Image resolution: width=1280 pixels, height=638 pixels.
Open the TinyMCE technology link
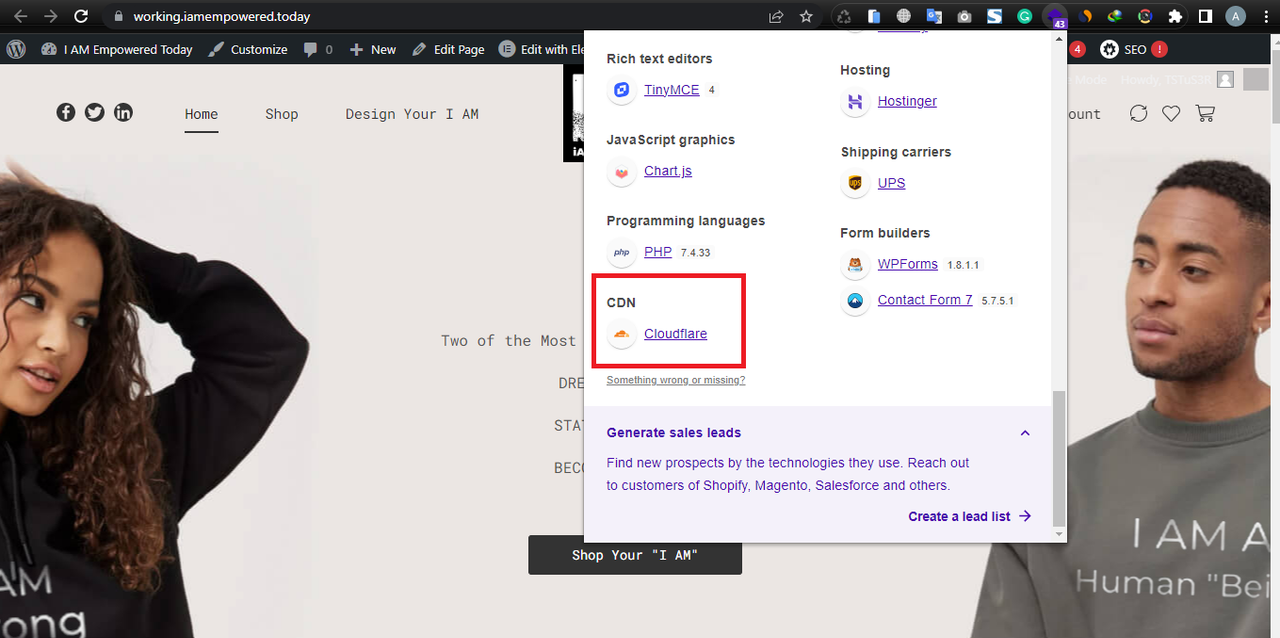(x=672, y=90)
